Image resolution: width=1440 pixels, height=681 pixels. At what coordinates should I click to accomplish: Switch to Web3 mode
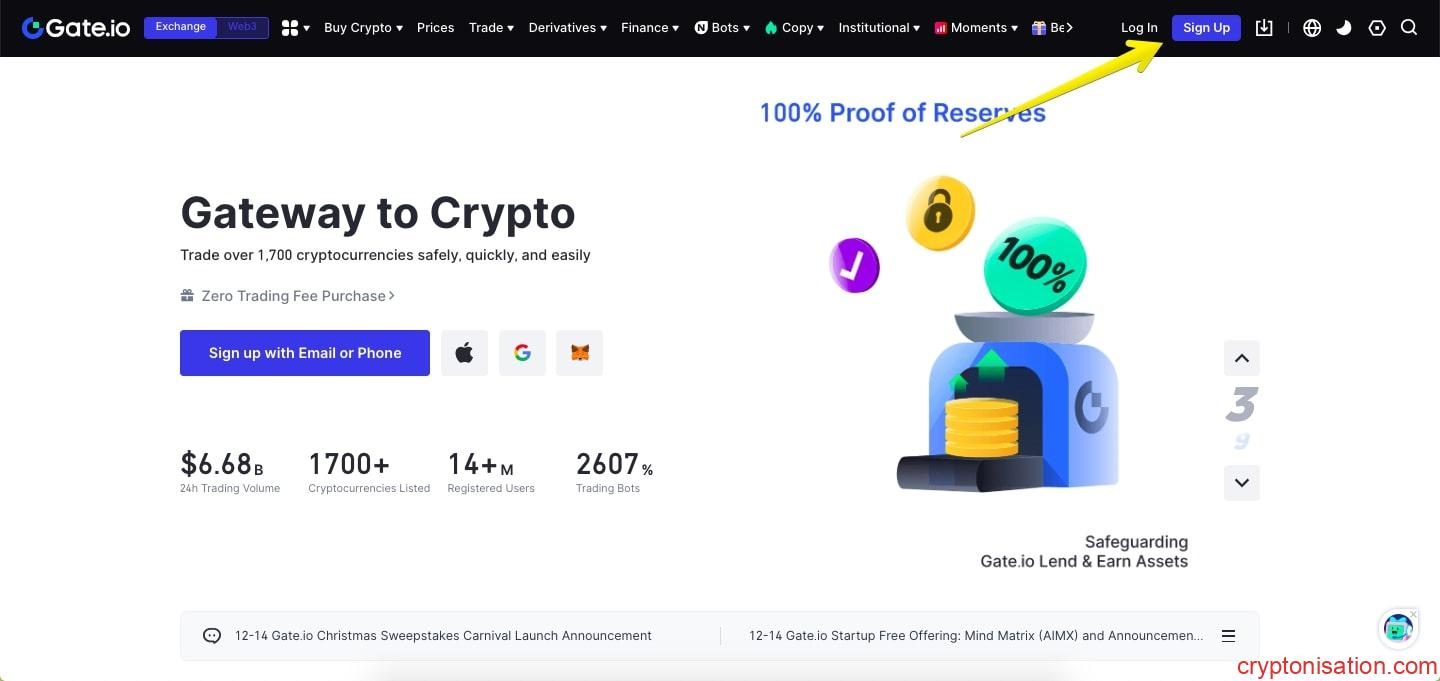pyautogui.click(x=242, y=27)
